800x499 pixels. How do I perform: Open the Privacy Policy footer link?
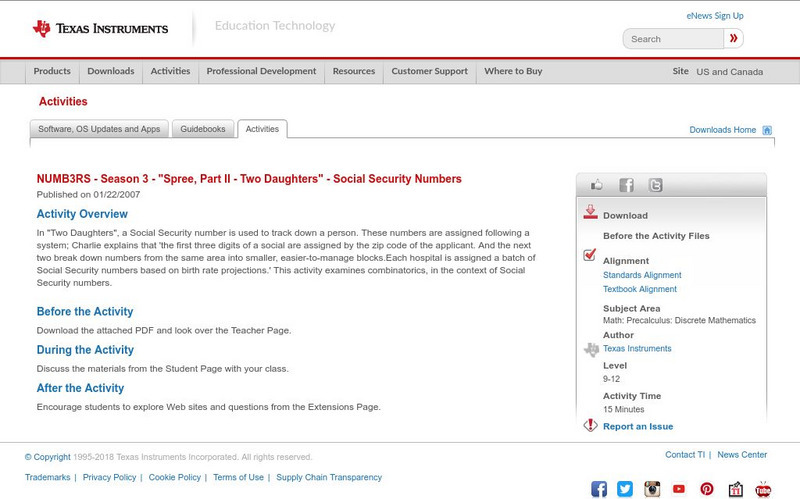tap(109, 477)
